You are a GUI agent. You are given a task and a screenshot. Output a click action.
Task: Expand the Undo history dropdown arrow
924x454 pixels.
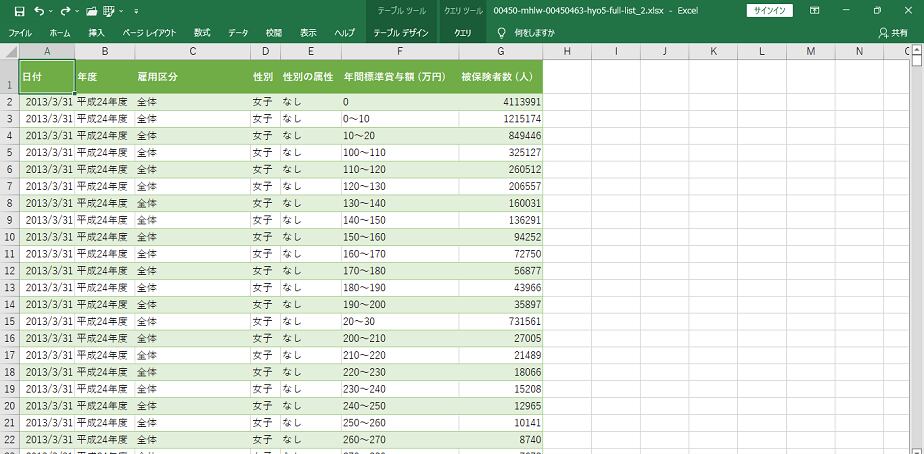pyautogui.click(x=52, y=11)
